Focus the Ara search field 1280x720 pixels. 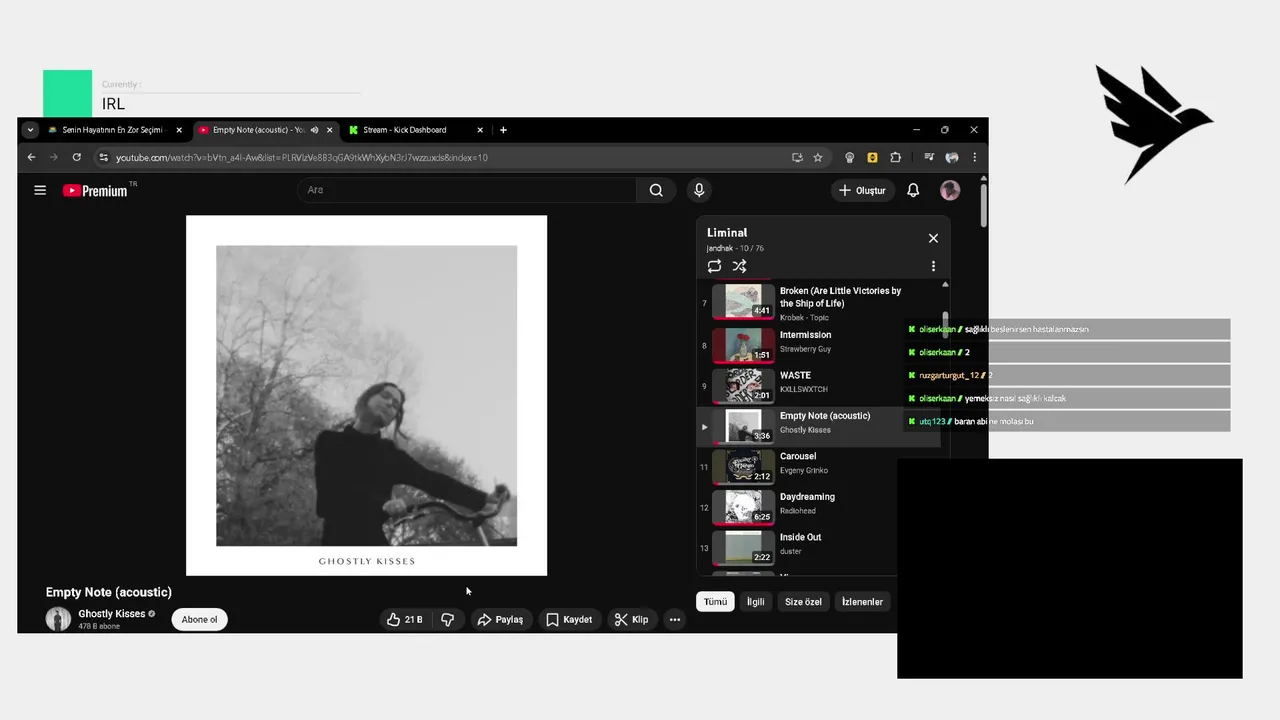[466, 190]
